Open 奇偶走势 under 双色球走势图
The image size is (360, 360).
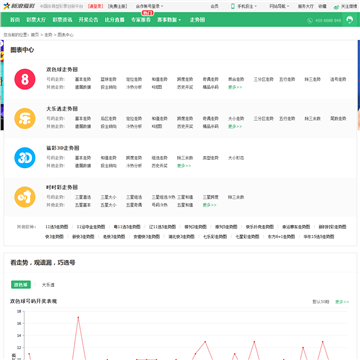tap(211, 79)
